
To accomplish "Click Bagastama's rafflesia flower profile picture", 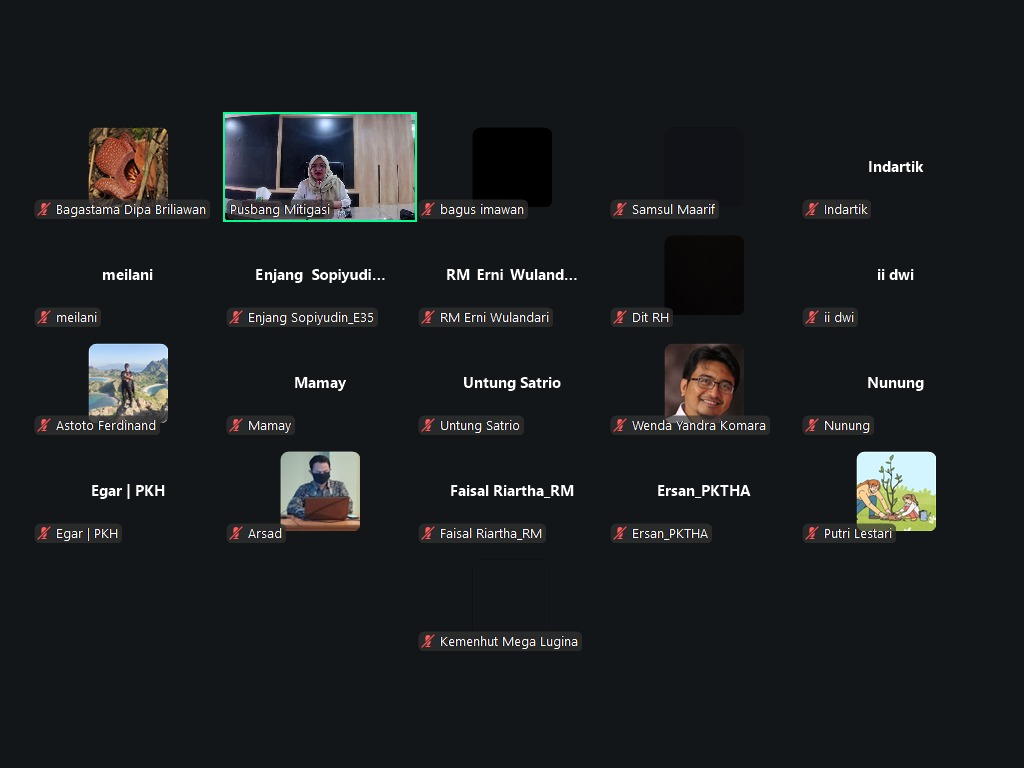I will [128, 163].
